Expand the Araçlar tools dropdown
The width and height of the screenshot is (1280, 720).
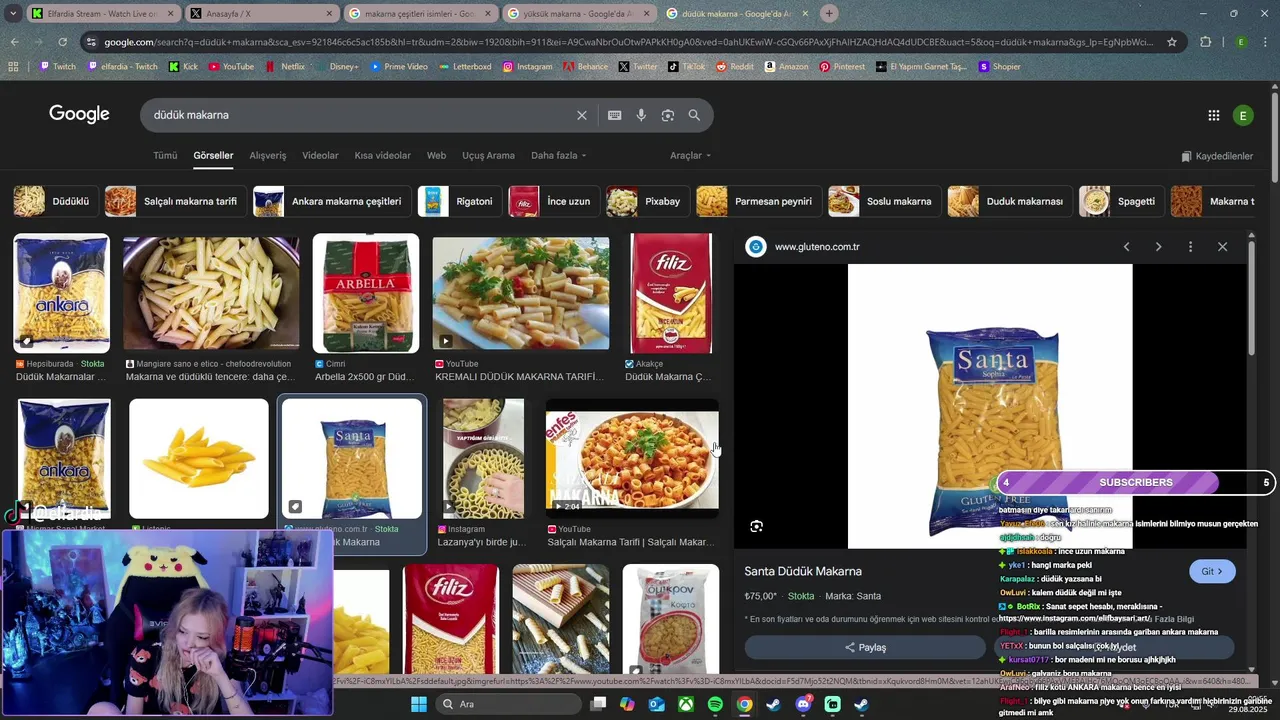tap(691, 156)
